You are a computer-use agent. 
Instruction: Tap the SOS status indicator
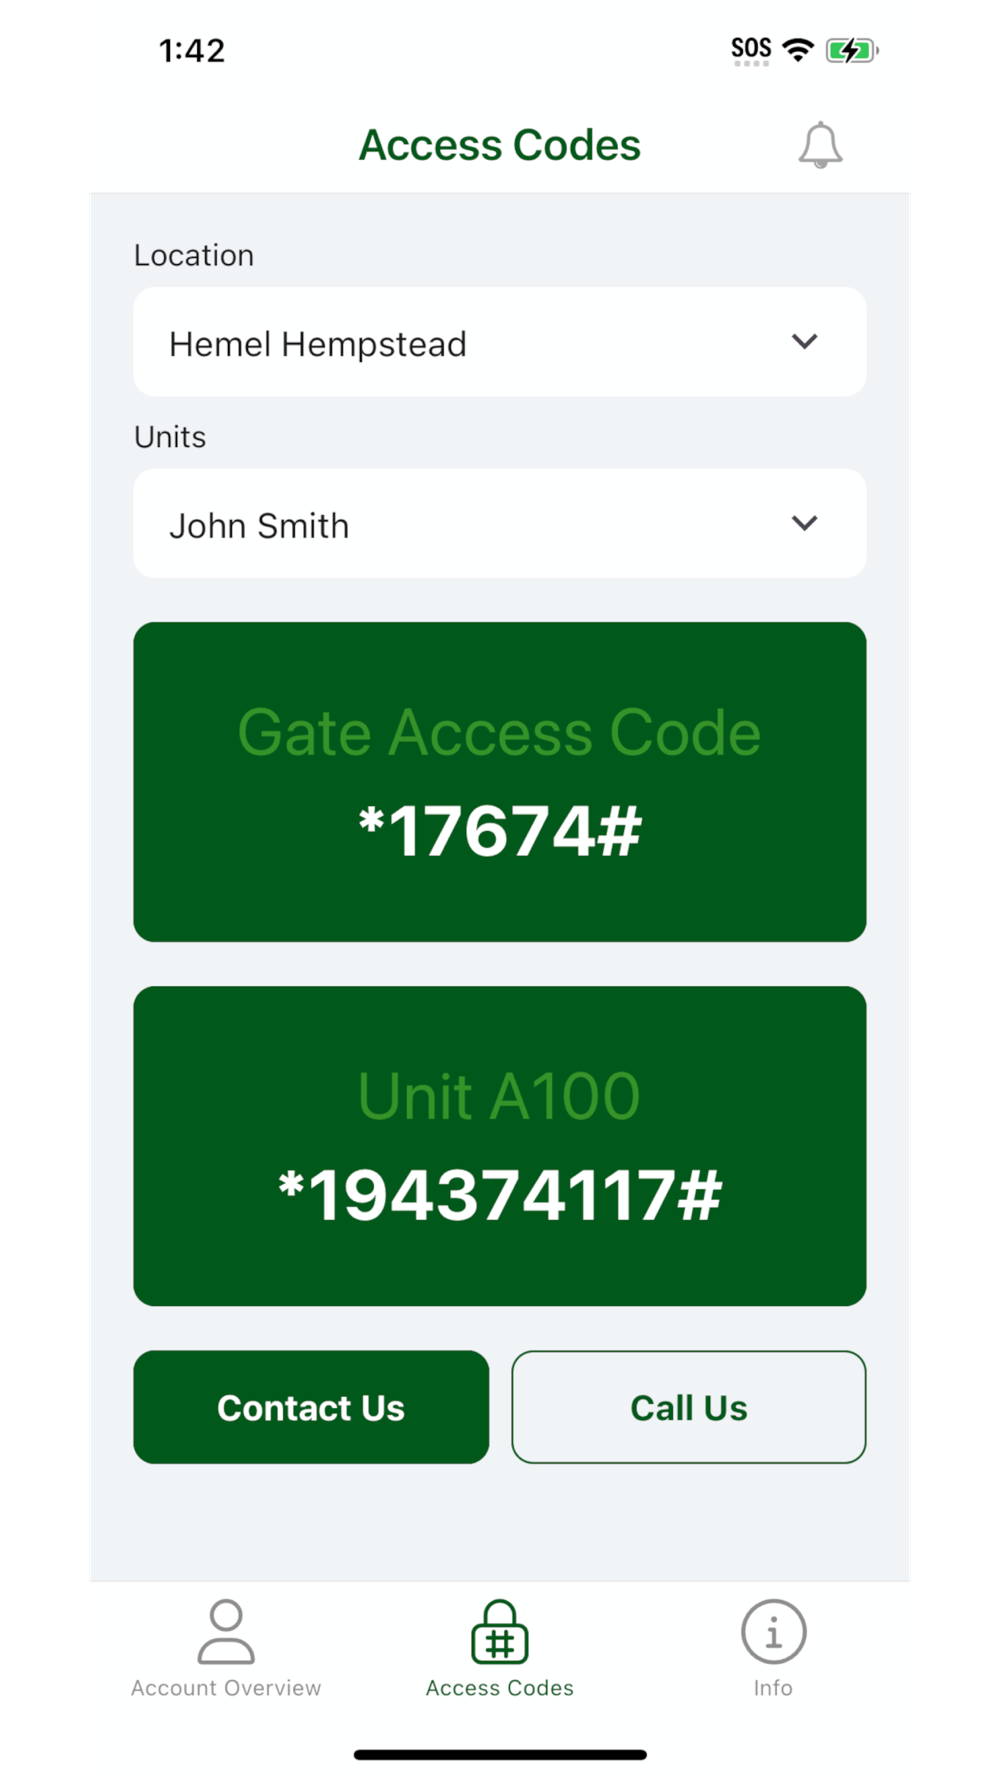(x=751, y=50)
